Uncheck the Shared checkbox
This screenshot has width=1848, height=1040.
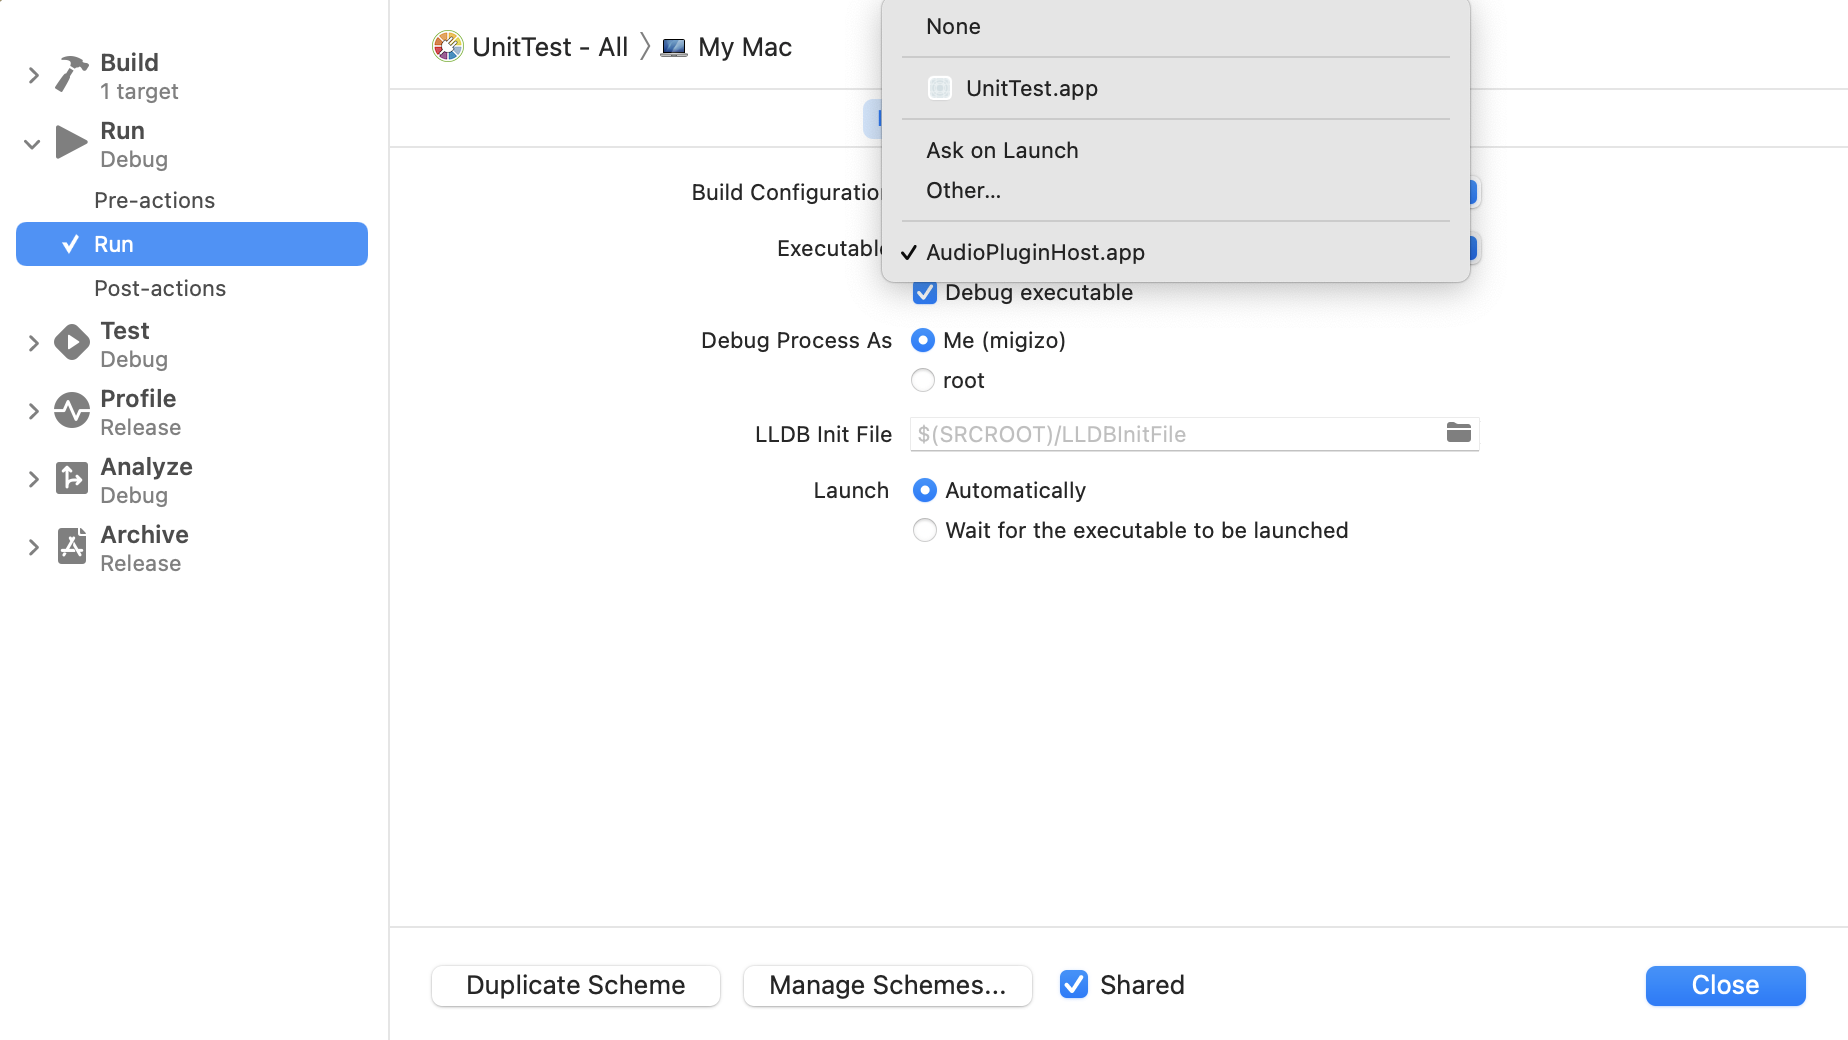tap(1074, 985)
